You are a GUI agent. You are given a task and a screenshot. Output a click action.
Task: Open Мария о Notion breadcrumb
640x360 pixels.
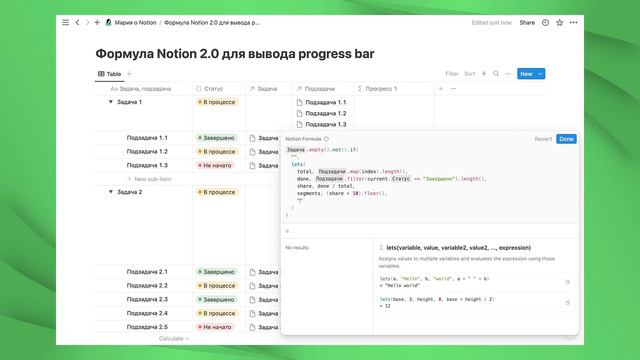pyautogui.click(x=131, y=22)
